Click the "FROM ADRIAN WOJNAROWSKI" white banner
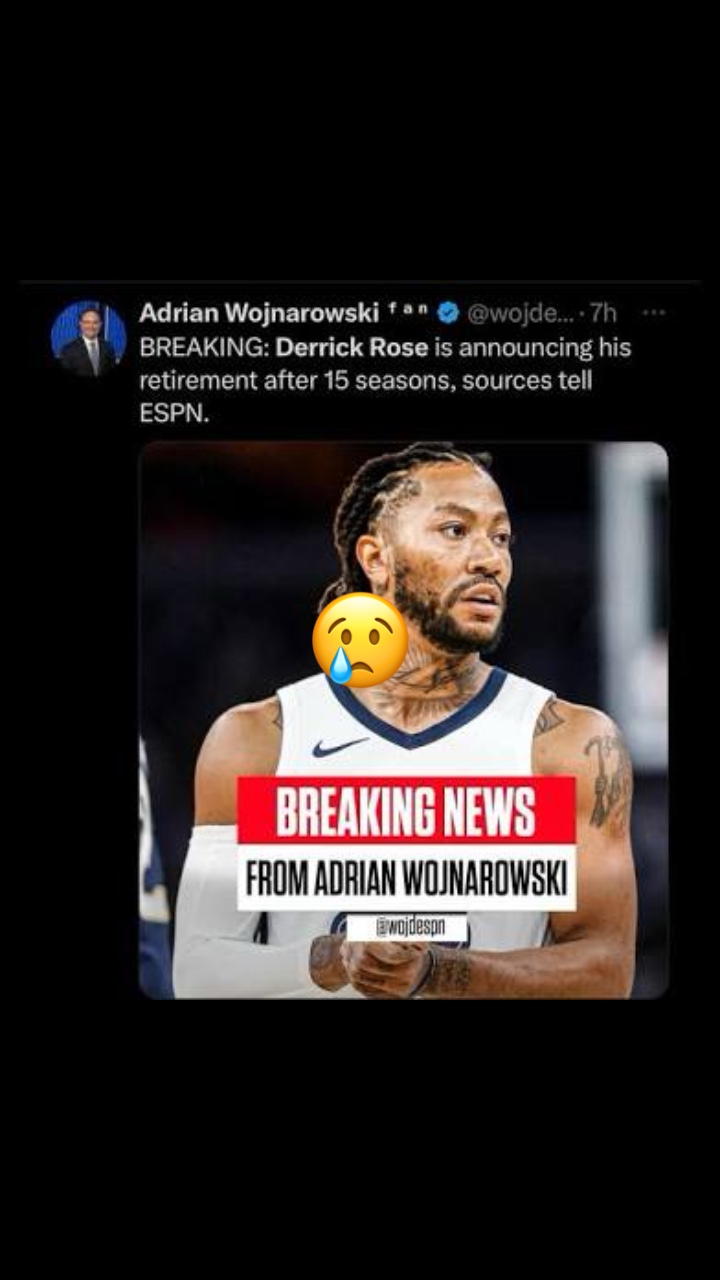 coord(407,878)
